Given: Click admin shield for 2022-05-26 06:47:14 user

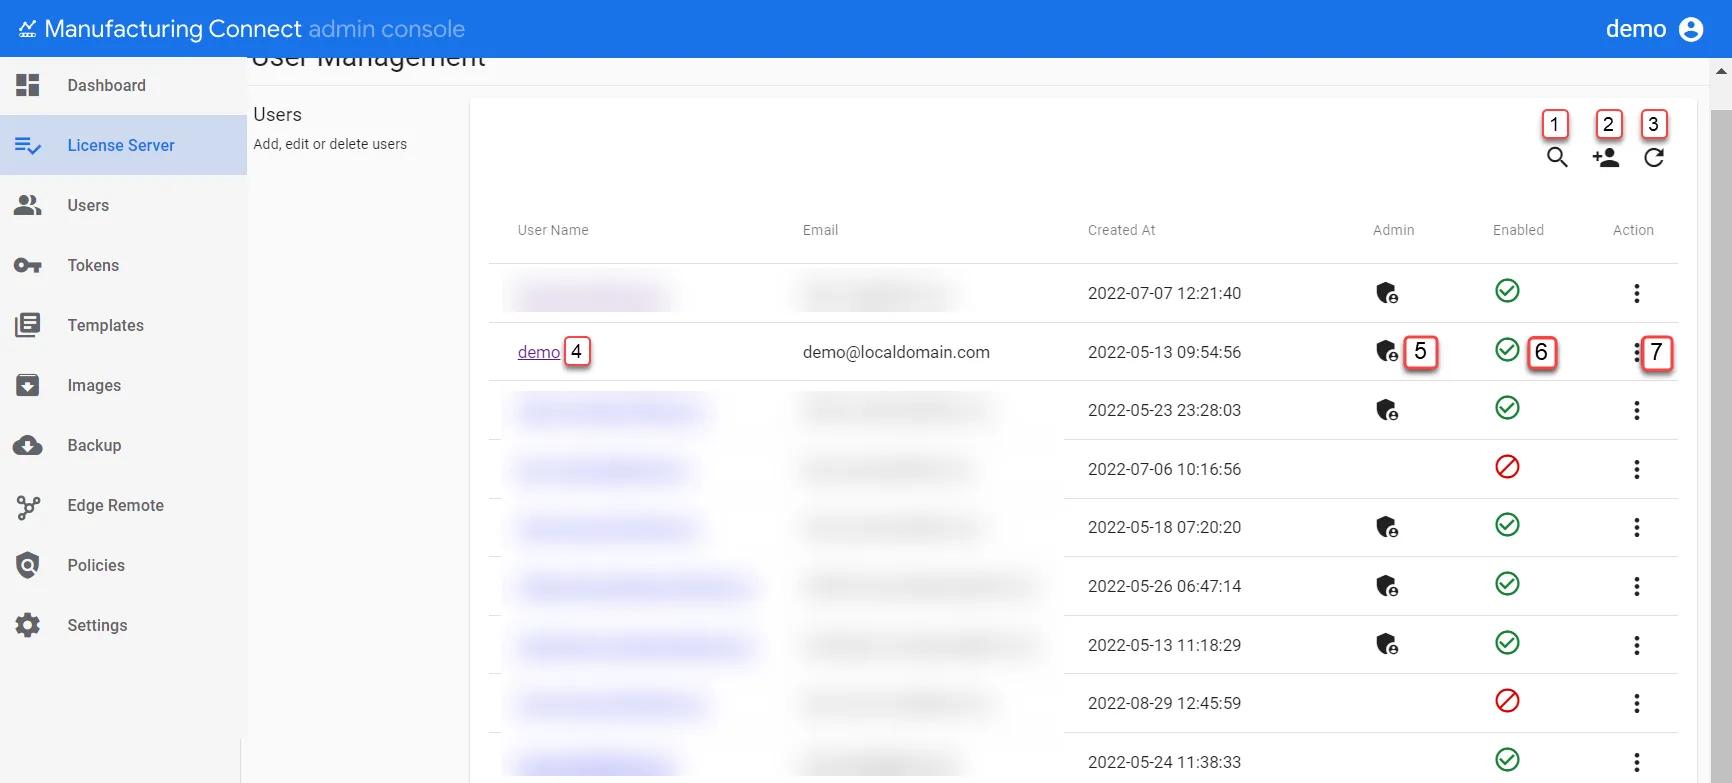Looking at the screenshot, I should (1387, 586).
